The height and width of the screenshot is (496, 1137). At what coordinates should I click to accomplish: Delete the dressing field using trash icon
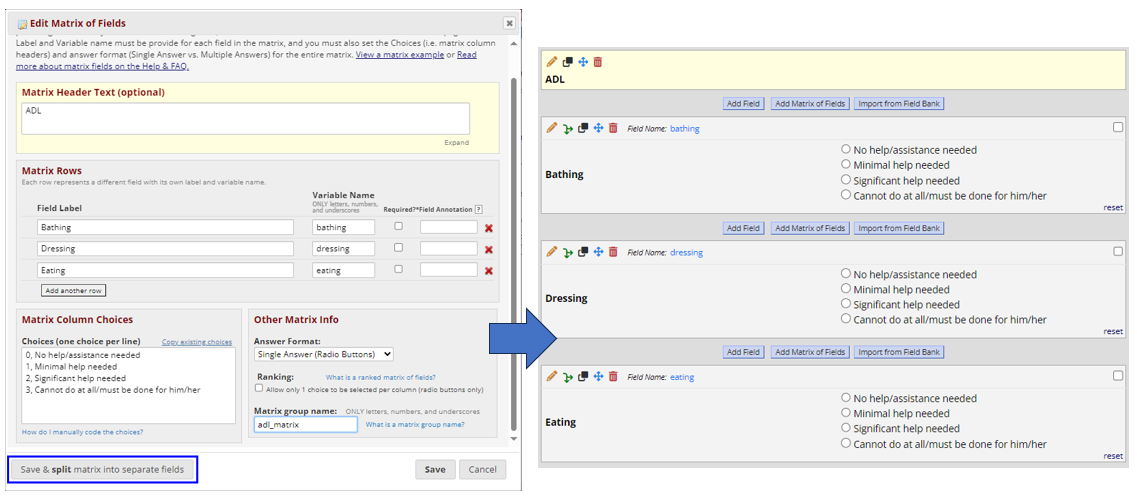613,252
